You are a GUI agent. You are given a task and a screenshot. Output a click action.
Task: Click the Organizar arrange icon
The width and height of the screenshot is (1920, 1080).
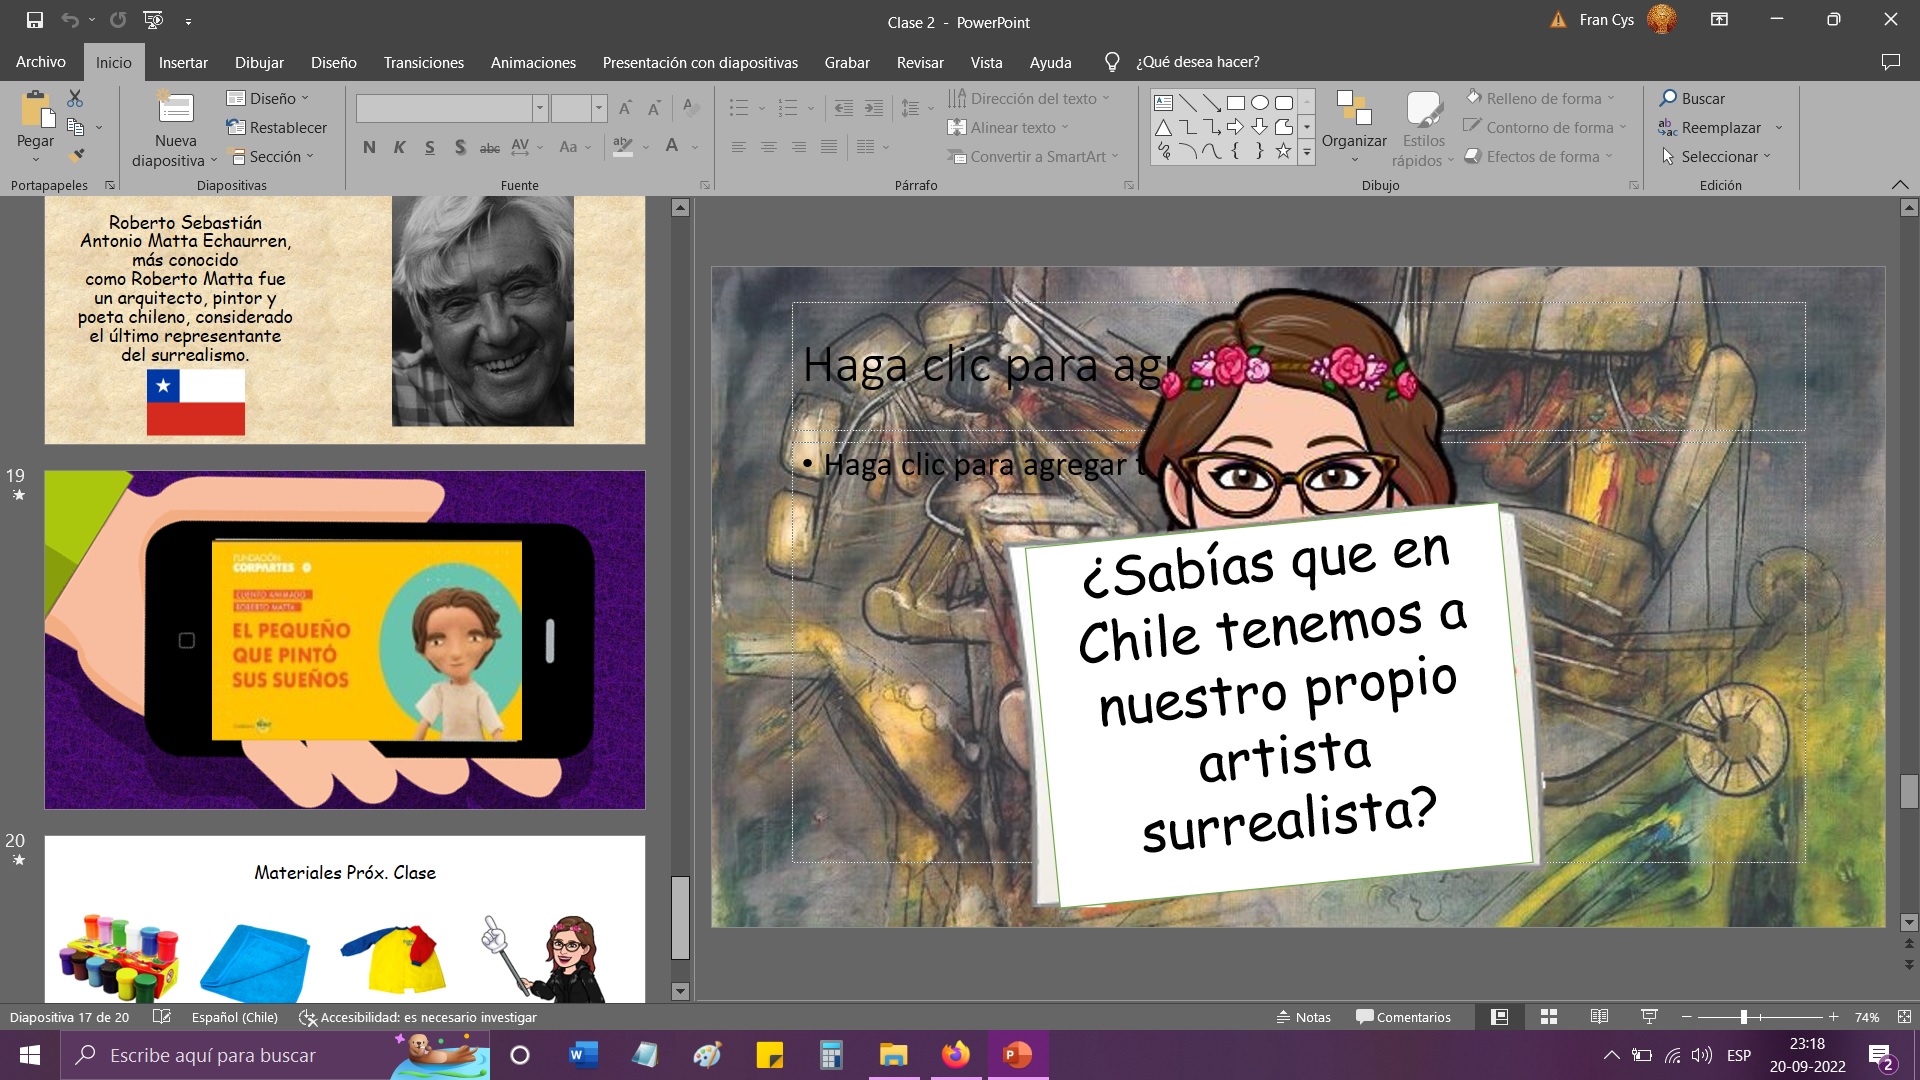click(1354, 110)
